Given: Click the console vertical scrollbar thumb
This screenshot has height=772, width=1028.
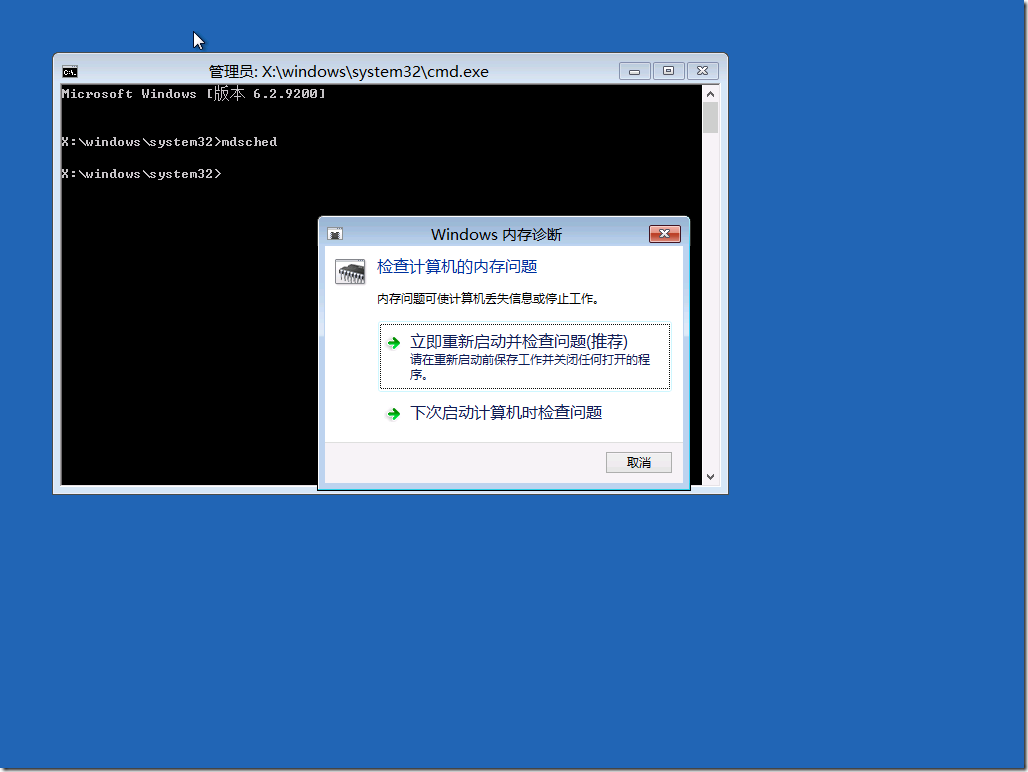Looking at the screenshot, I should pyautogui.click(x=710, y=117).
